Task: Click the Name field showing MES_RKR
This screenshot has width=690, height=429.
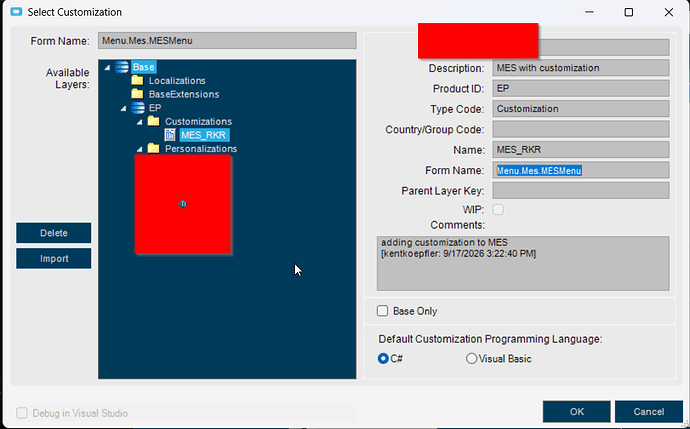Action: (x=581, y=150)
